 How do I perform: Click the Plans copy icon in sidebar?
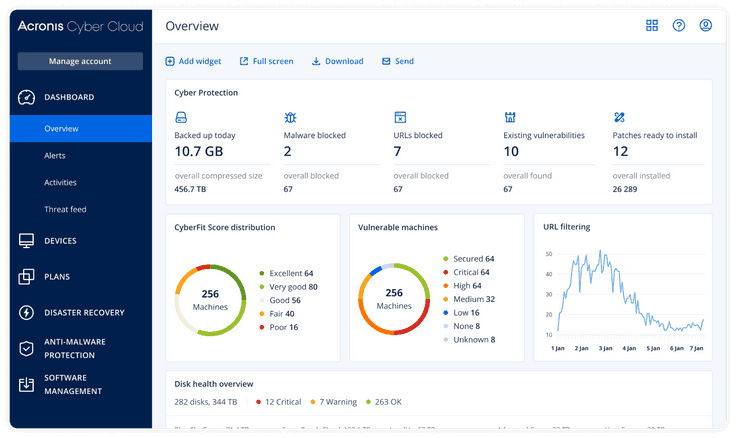26,277
